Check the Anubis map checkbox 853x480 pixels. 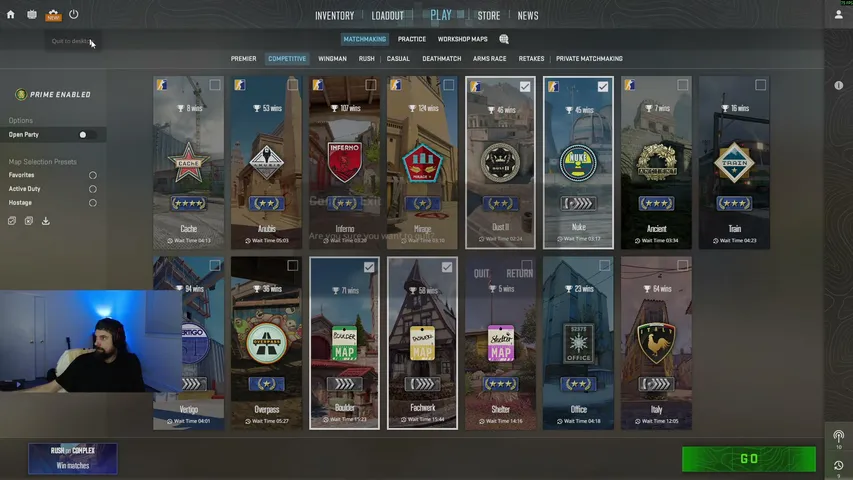click(x=293, y=85)
